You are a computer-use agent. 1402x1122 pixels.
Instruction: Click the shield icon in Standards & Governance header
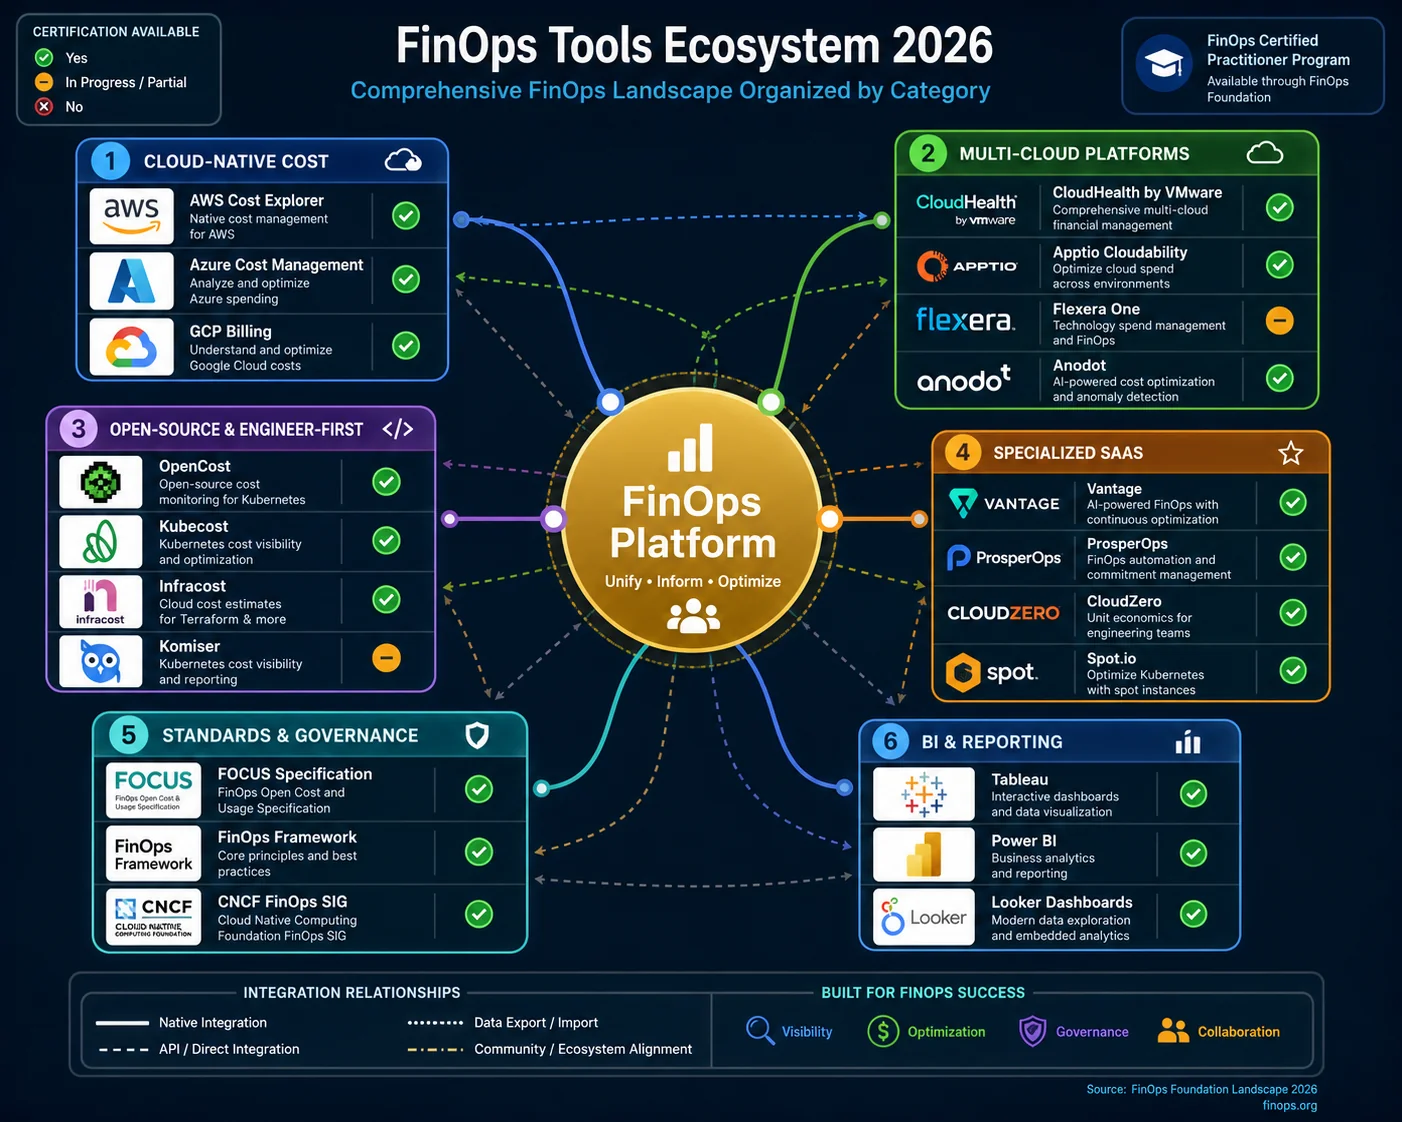pyautogui.click(x=477, y=736)
